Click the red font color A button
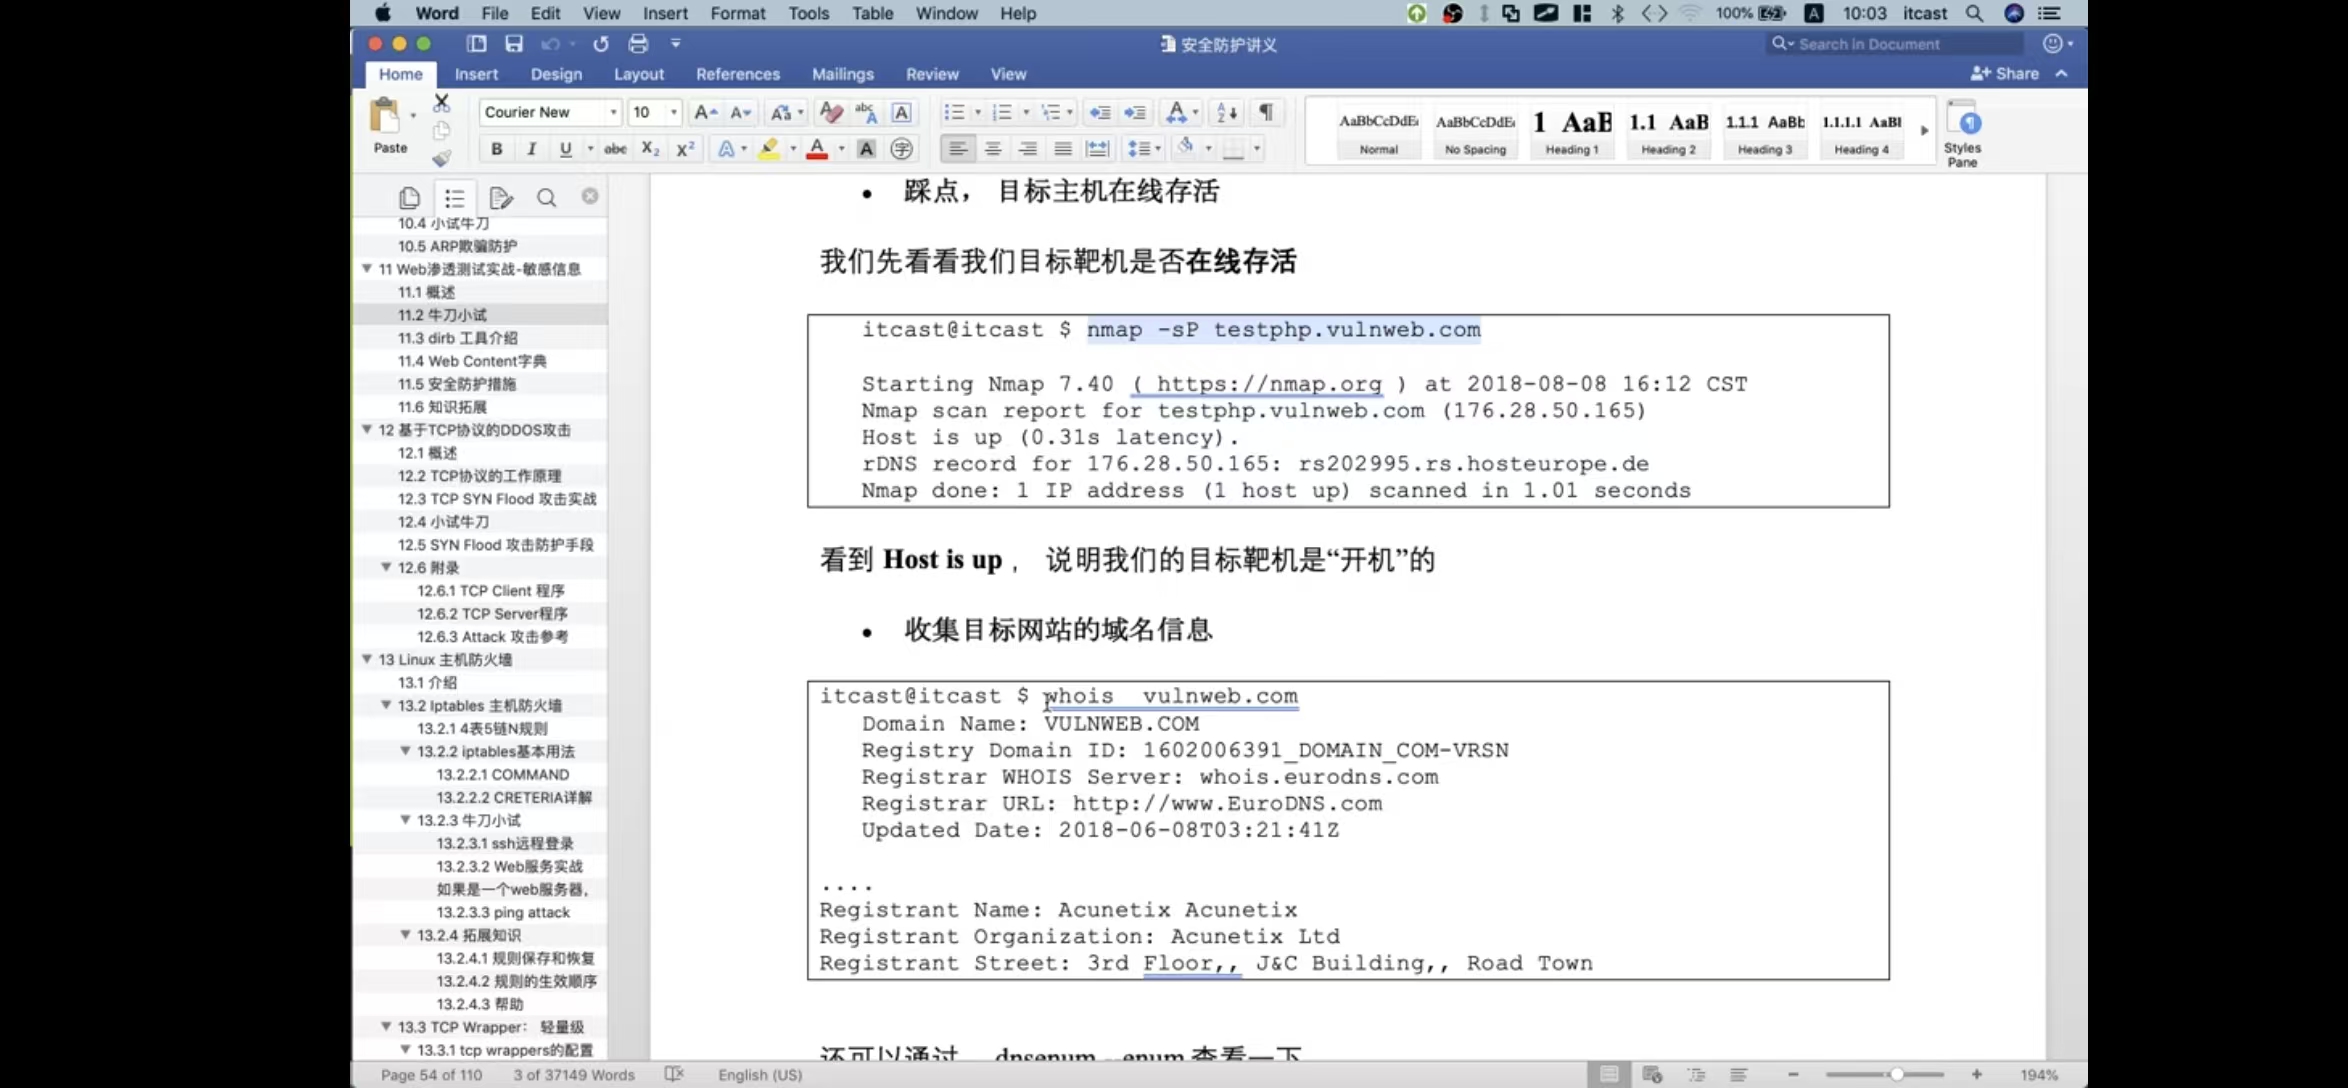 click(817, 149)
